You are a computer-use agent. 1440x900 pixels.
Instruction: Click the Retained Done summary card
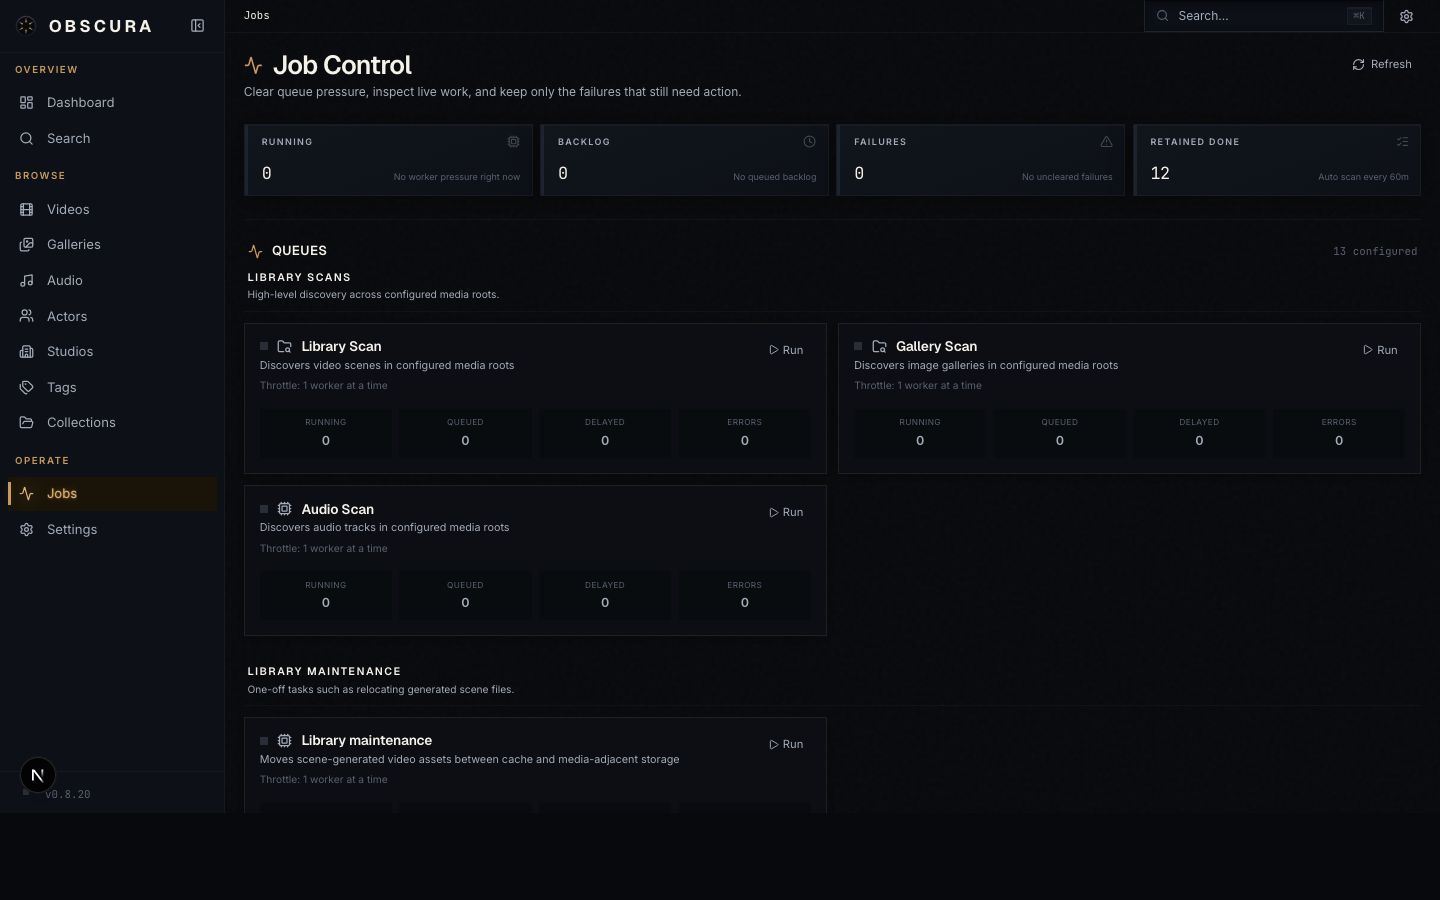pos(1277,160)
